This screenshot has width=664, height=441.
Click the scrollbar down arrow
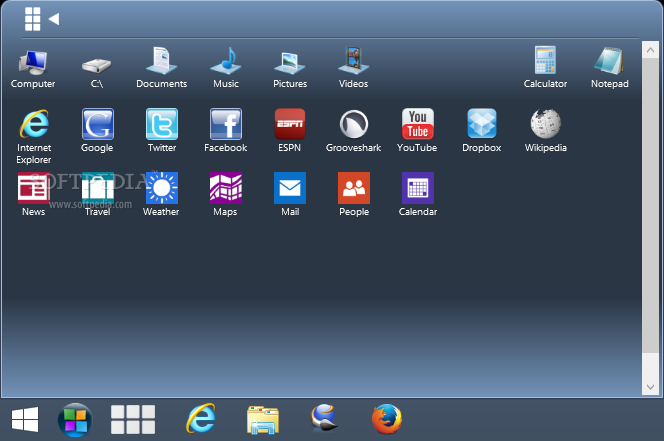coord(650,386)
